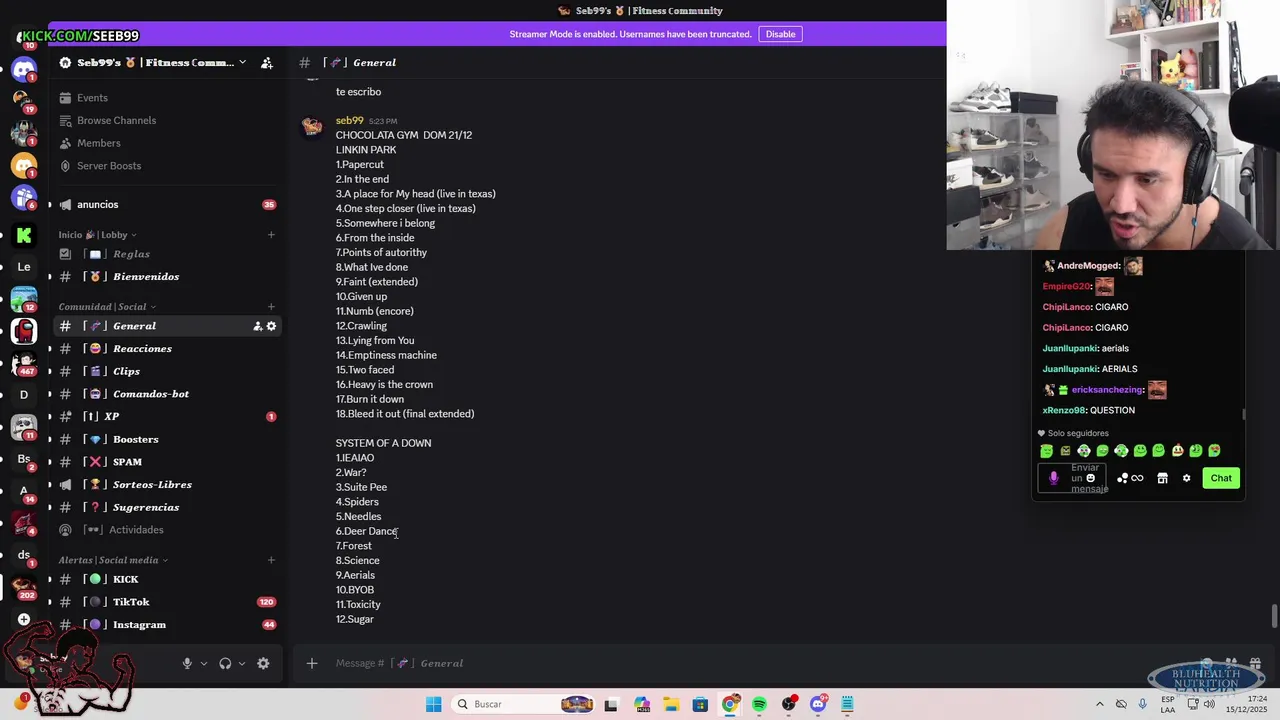
Task: Click the microphone mute icon
Action: click(x=187, y=663)
